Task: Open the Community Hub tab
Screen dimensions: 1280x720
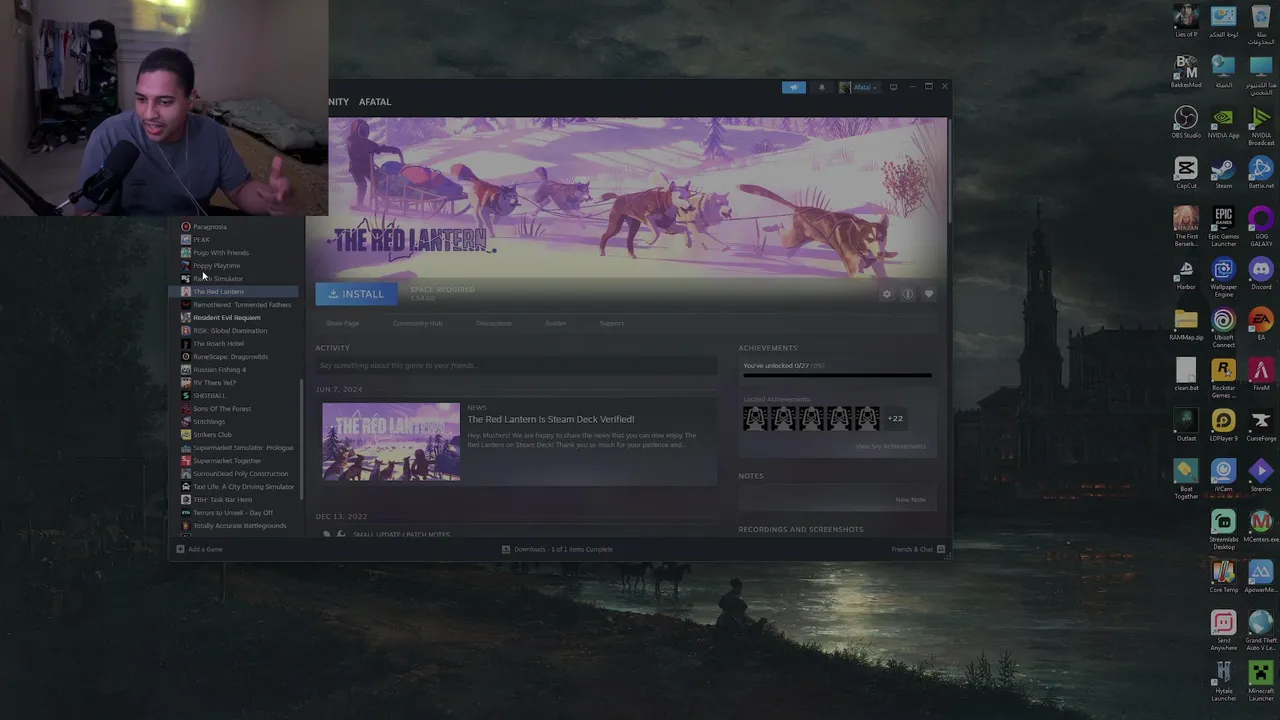Action: (417, 323)
